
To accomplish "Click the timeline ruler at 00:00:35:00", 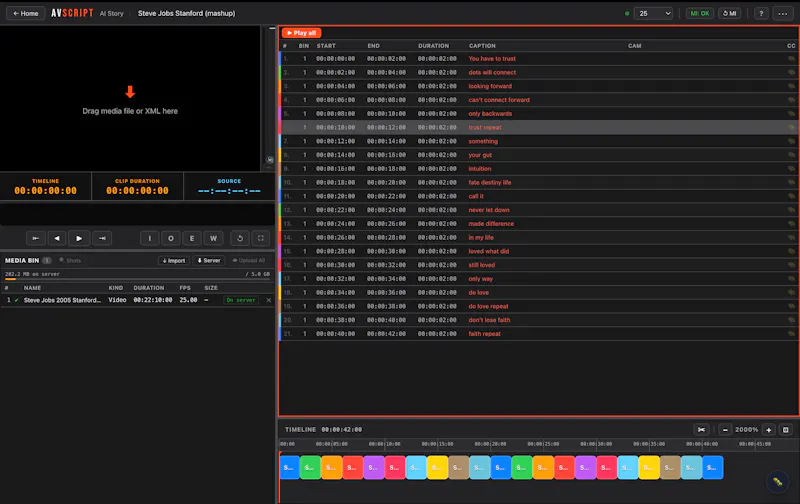I will point(649,444).
